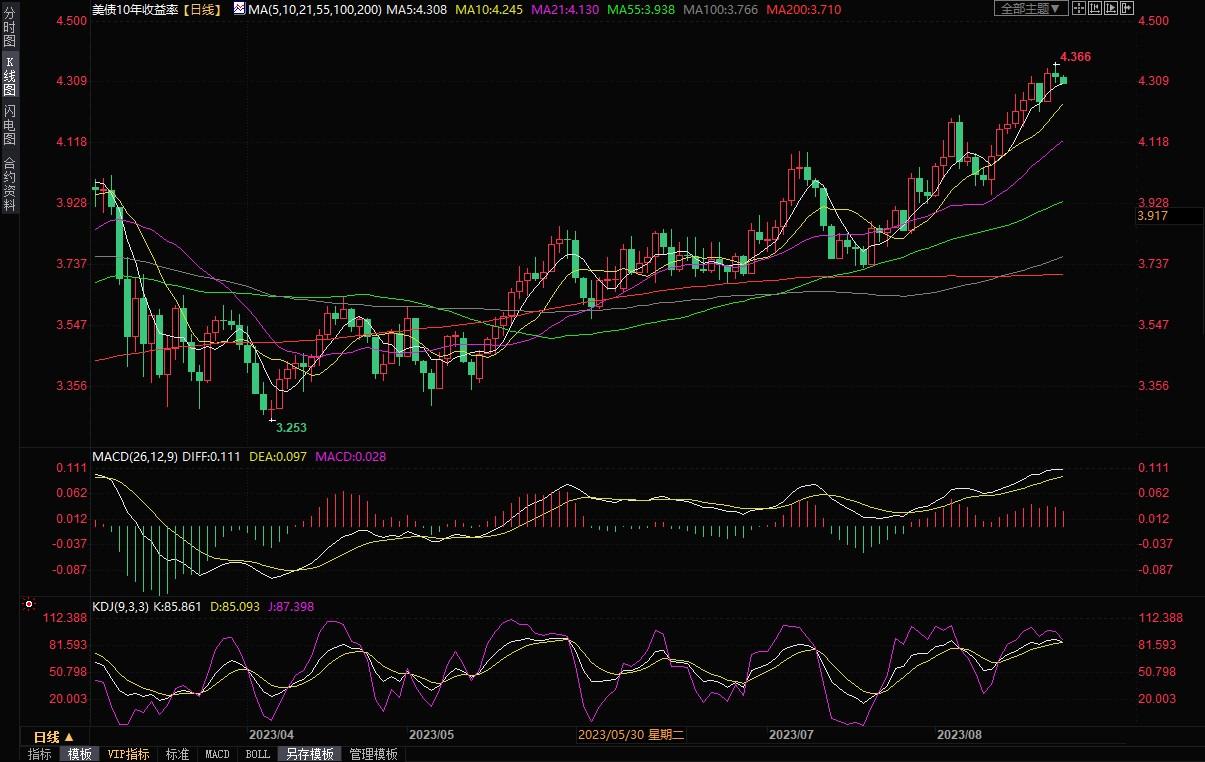
Task: Click the crosshair cursor icon at top right
Action: coord(1078,8)
